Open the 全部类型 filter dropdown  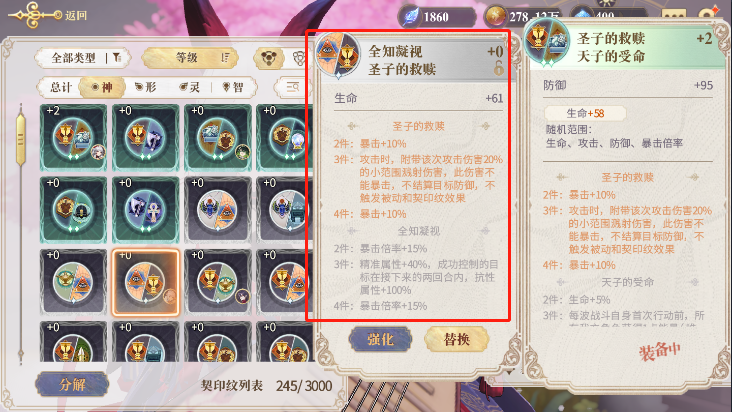coord(83,58)
